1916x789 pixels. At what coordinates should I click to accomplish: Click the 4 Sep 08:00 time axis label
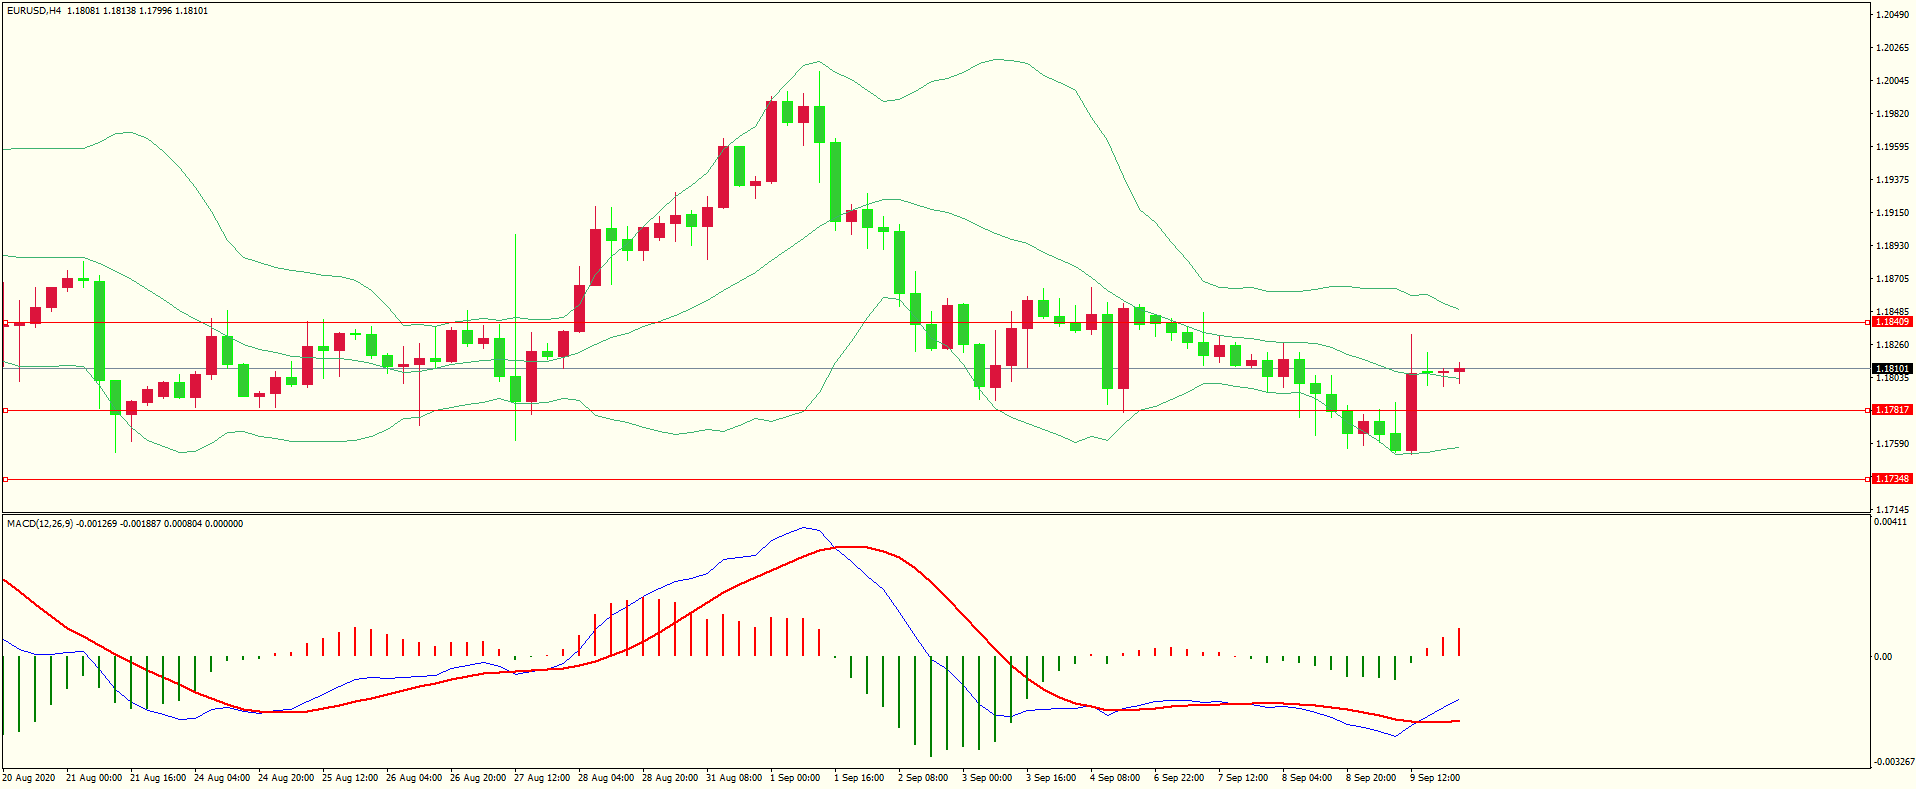[x=1115, y=778]
